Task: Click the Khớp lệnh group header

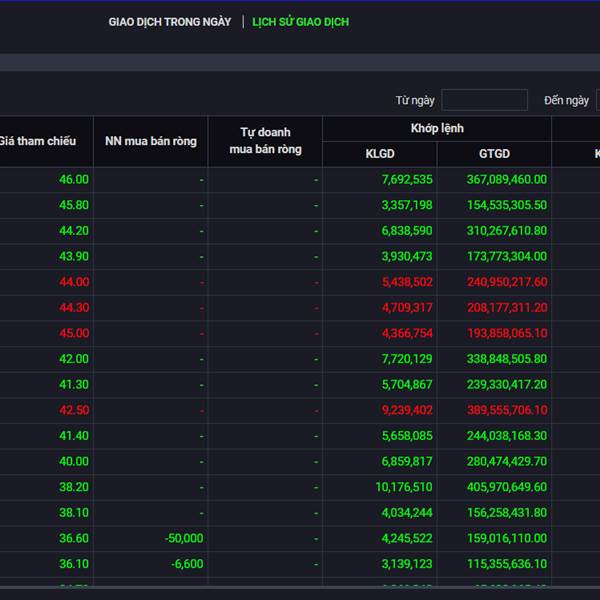Action: point(437,129)
